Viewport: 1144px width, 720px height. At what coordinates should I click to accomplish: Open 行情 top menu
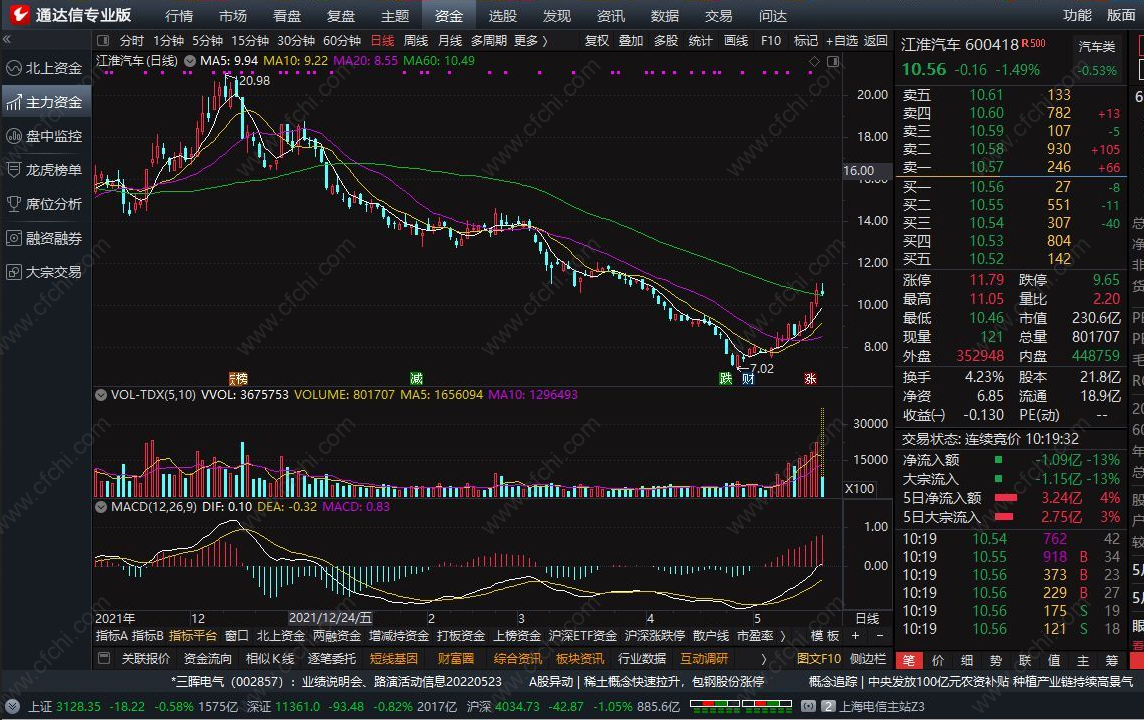coord(179,15)
